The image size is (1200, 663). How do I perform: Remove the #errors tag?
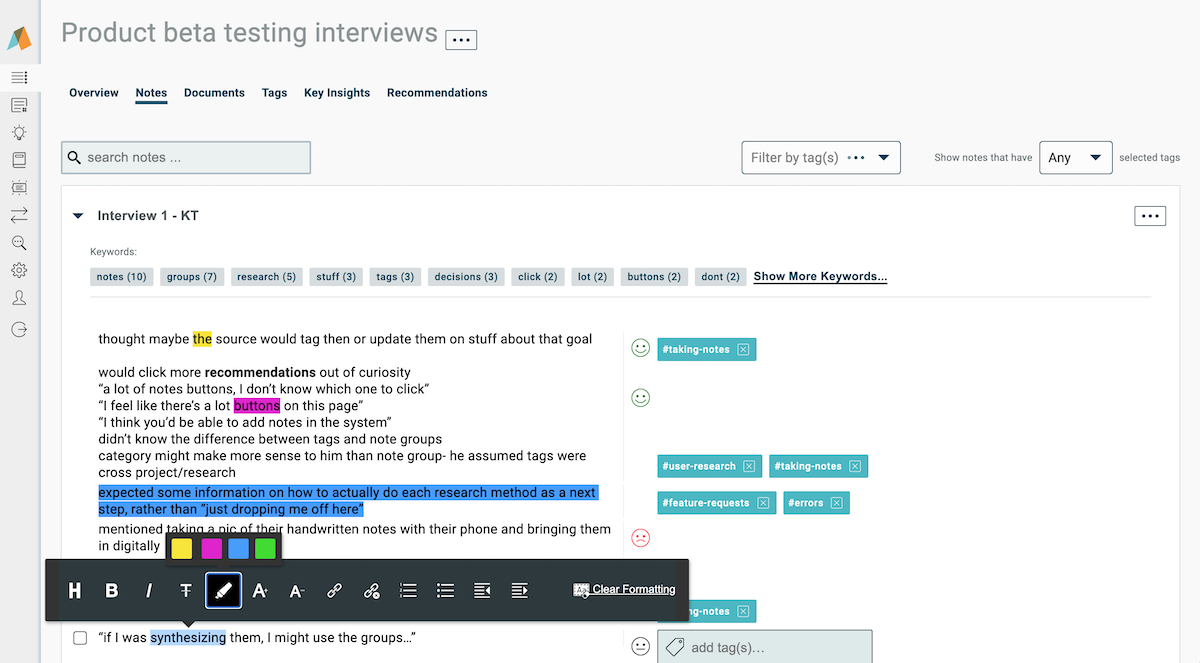837,503
